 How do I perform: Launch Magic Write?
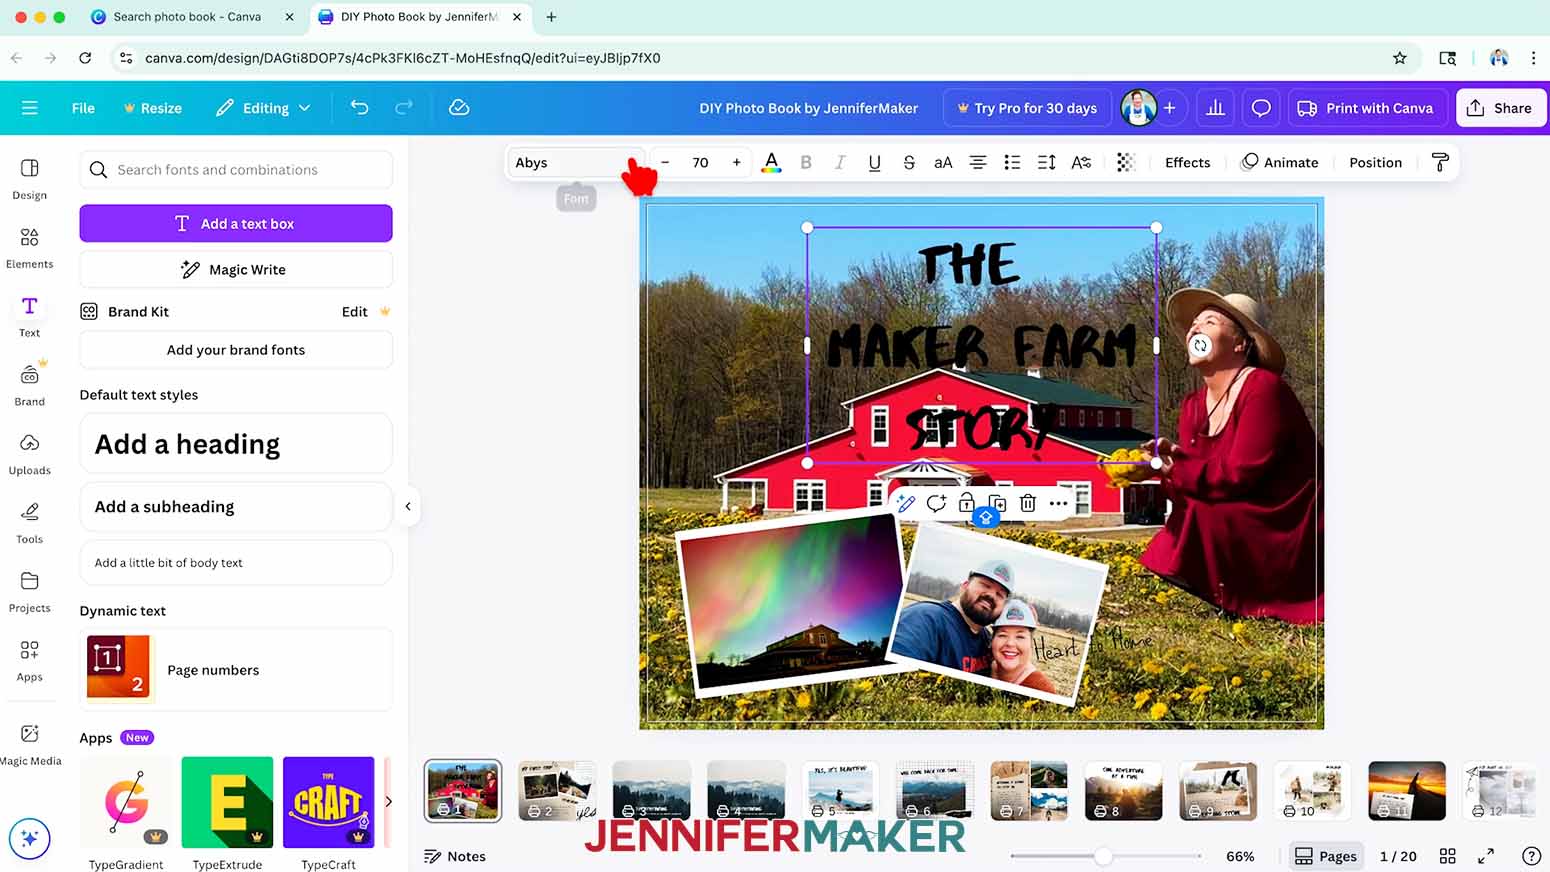point(236,269)
